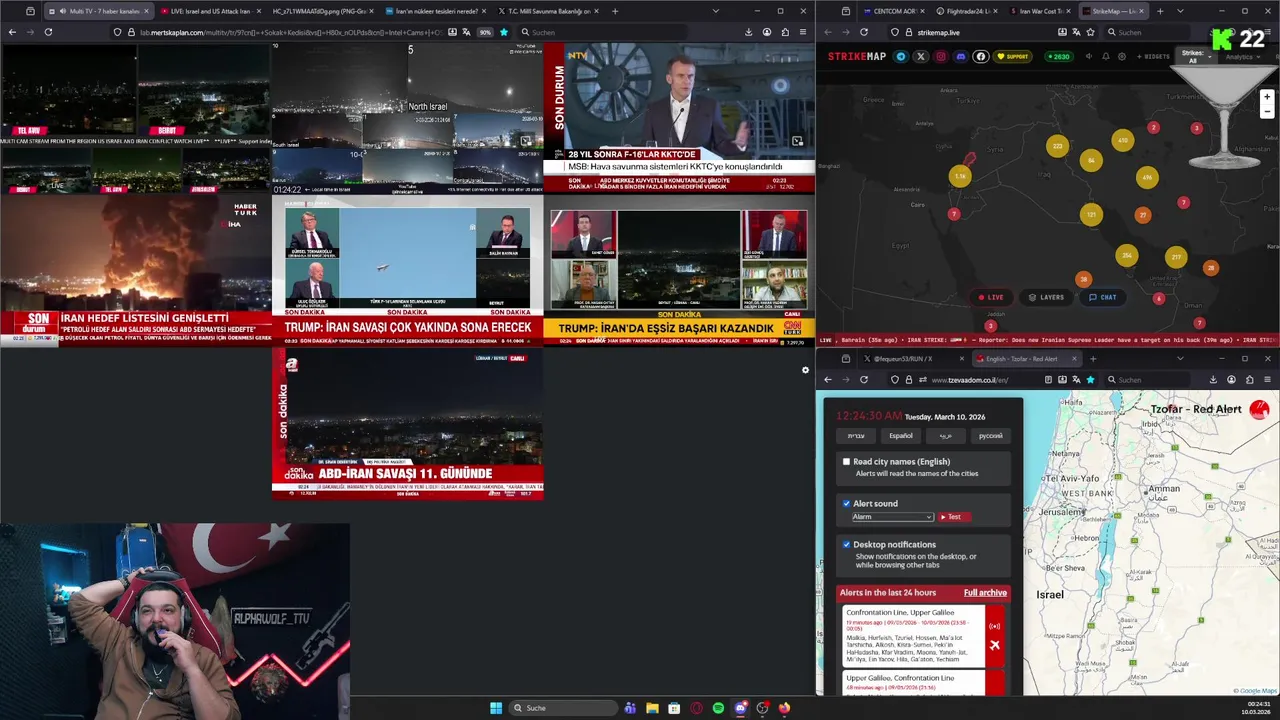This screenshot has width=1280, height=720.
Task: Toggle bookmark star on tzevaadom page
Action: pos(1090,379)
